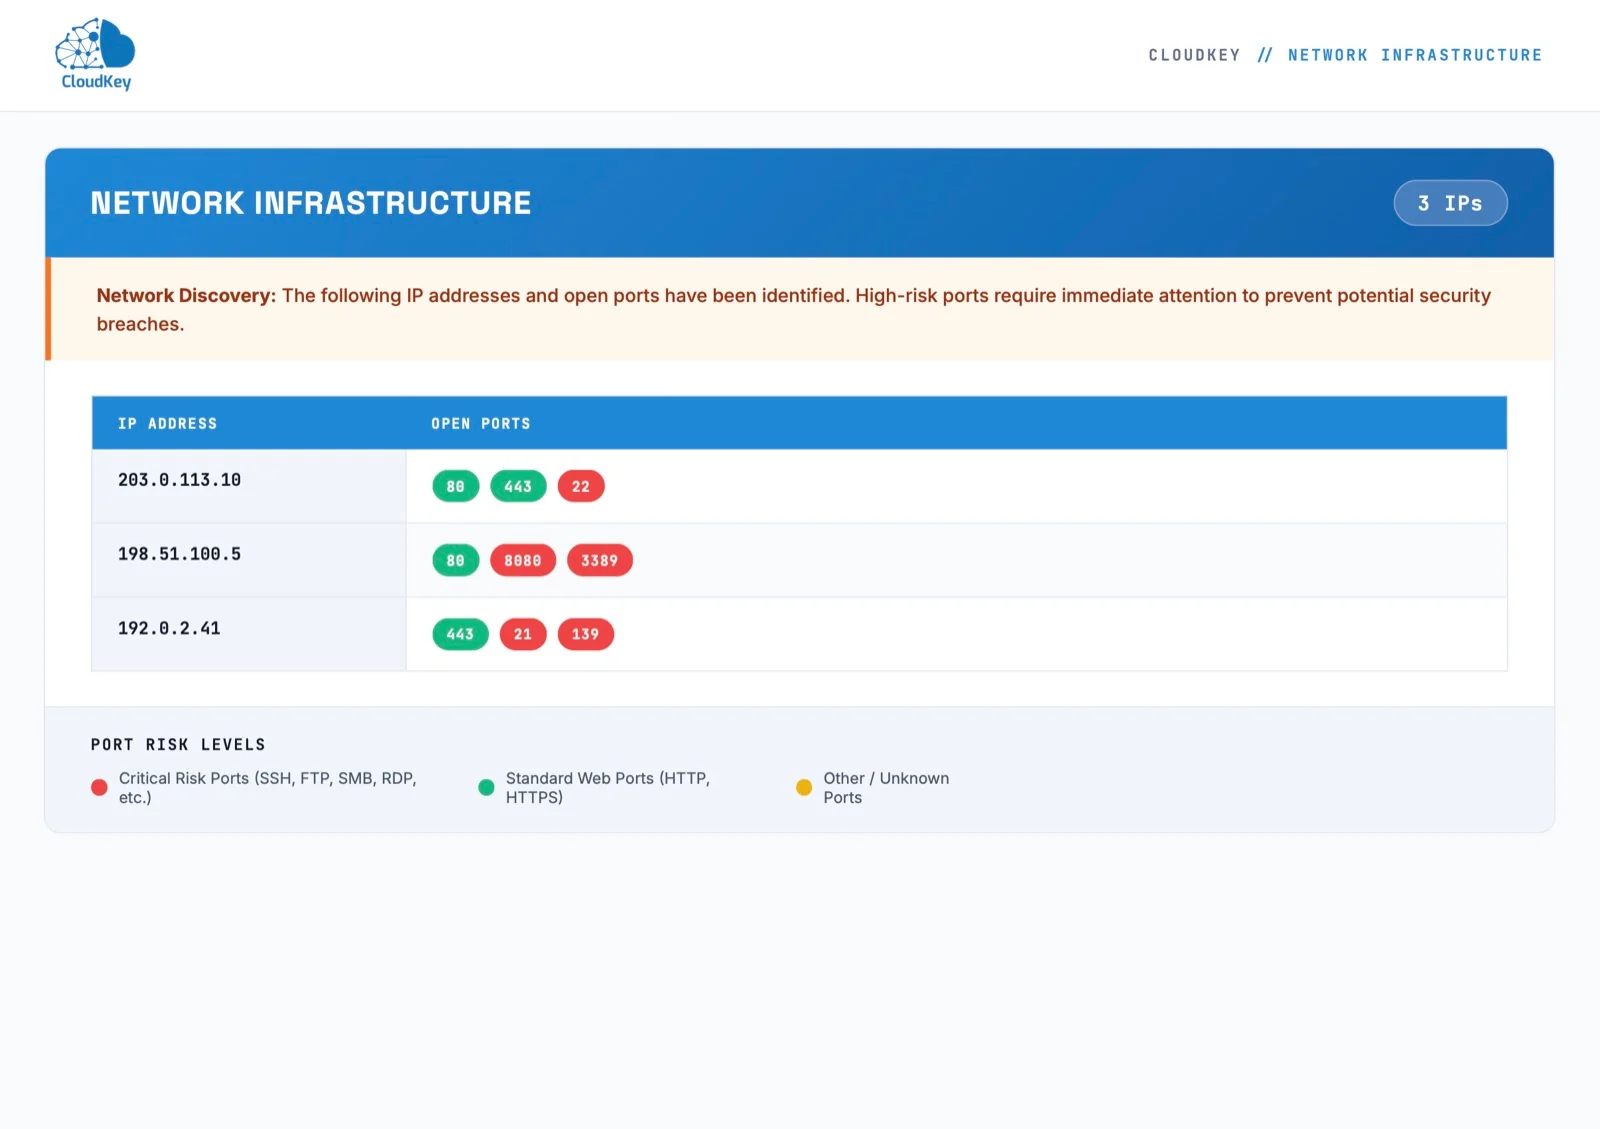The width and height of the screenshot is (1600, 1129).
Task: Click the CLOUDKEY breadcrumb text
Action: [x=1194, y=55]
